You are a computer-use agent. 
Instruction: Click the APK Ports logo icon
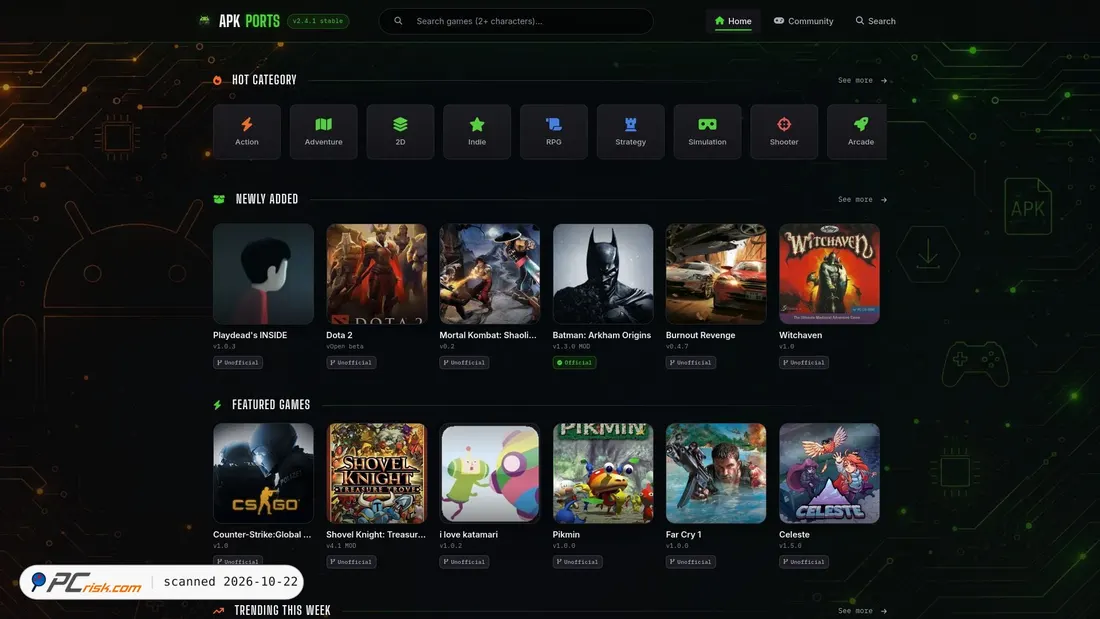tap(204, 20)
